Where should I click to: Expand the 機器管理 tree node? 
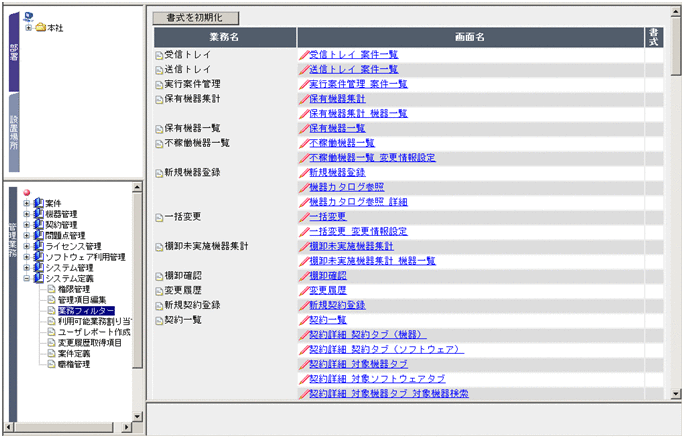click(27, 214)
